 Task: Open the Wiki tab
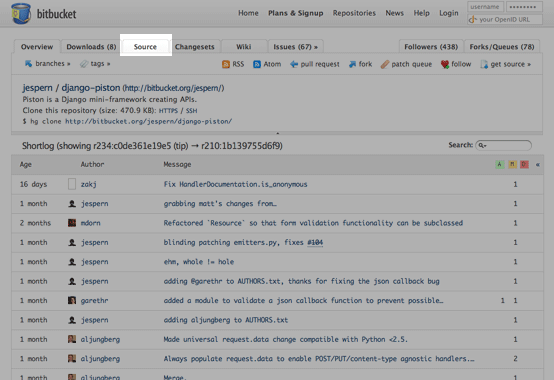tap(244, 47)
